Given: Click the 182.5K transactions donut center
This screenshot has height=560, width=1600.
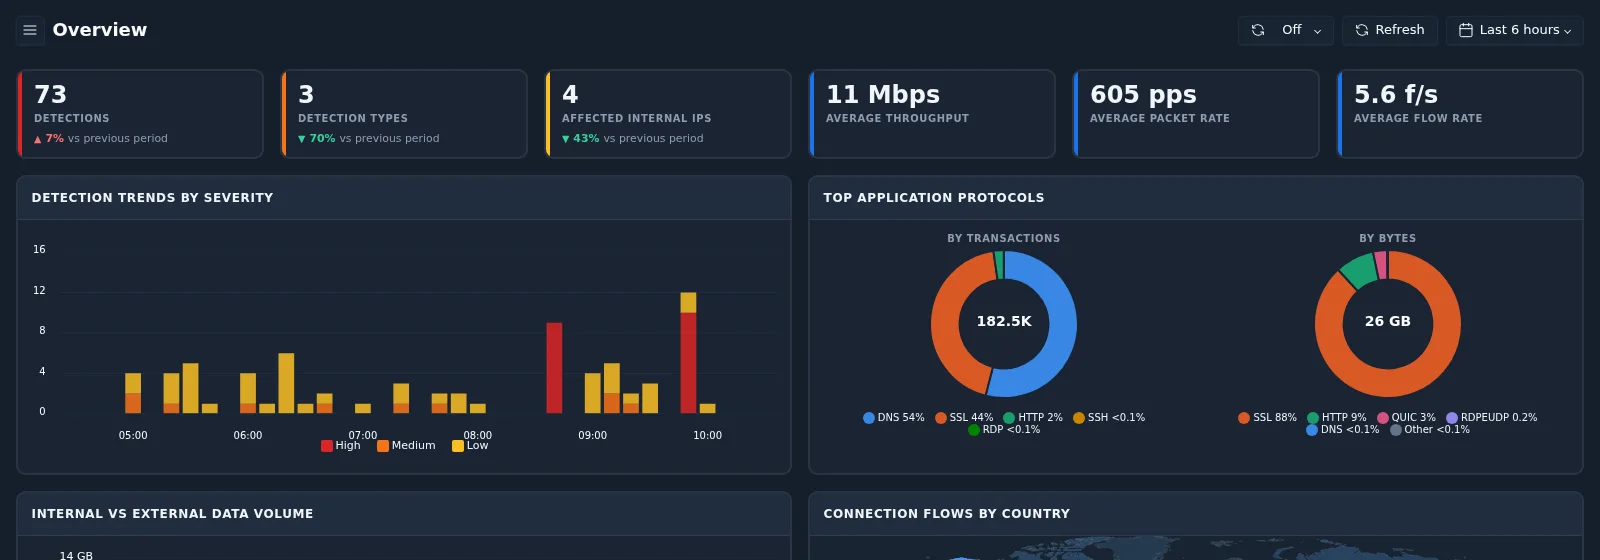Looking at the screenshot, I should tap(1004, 322).
